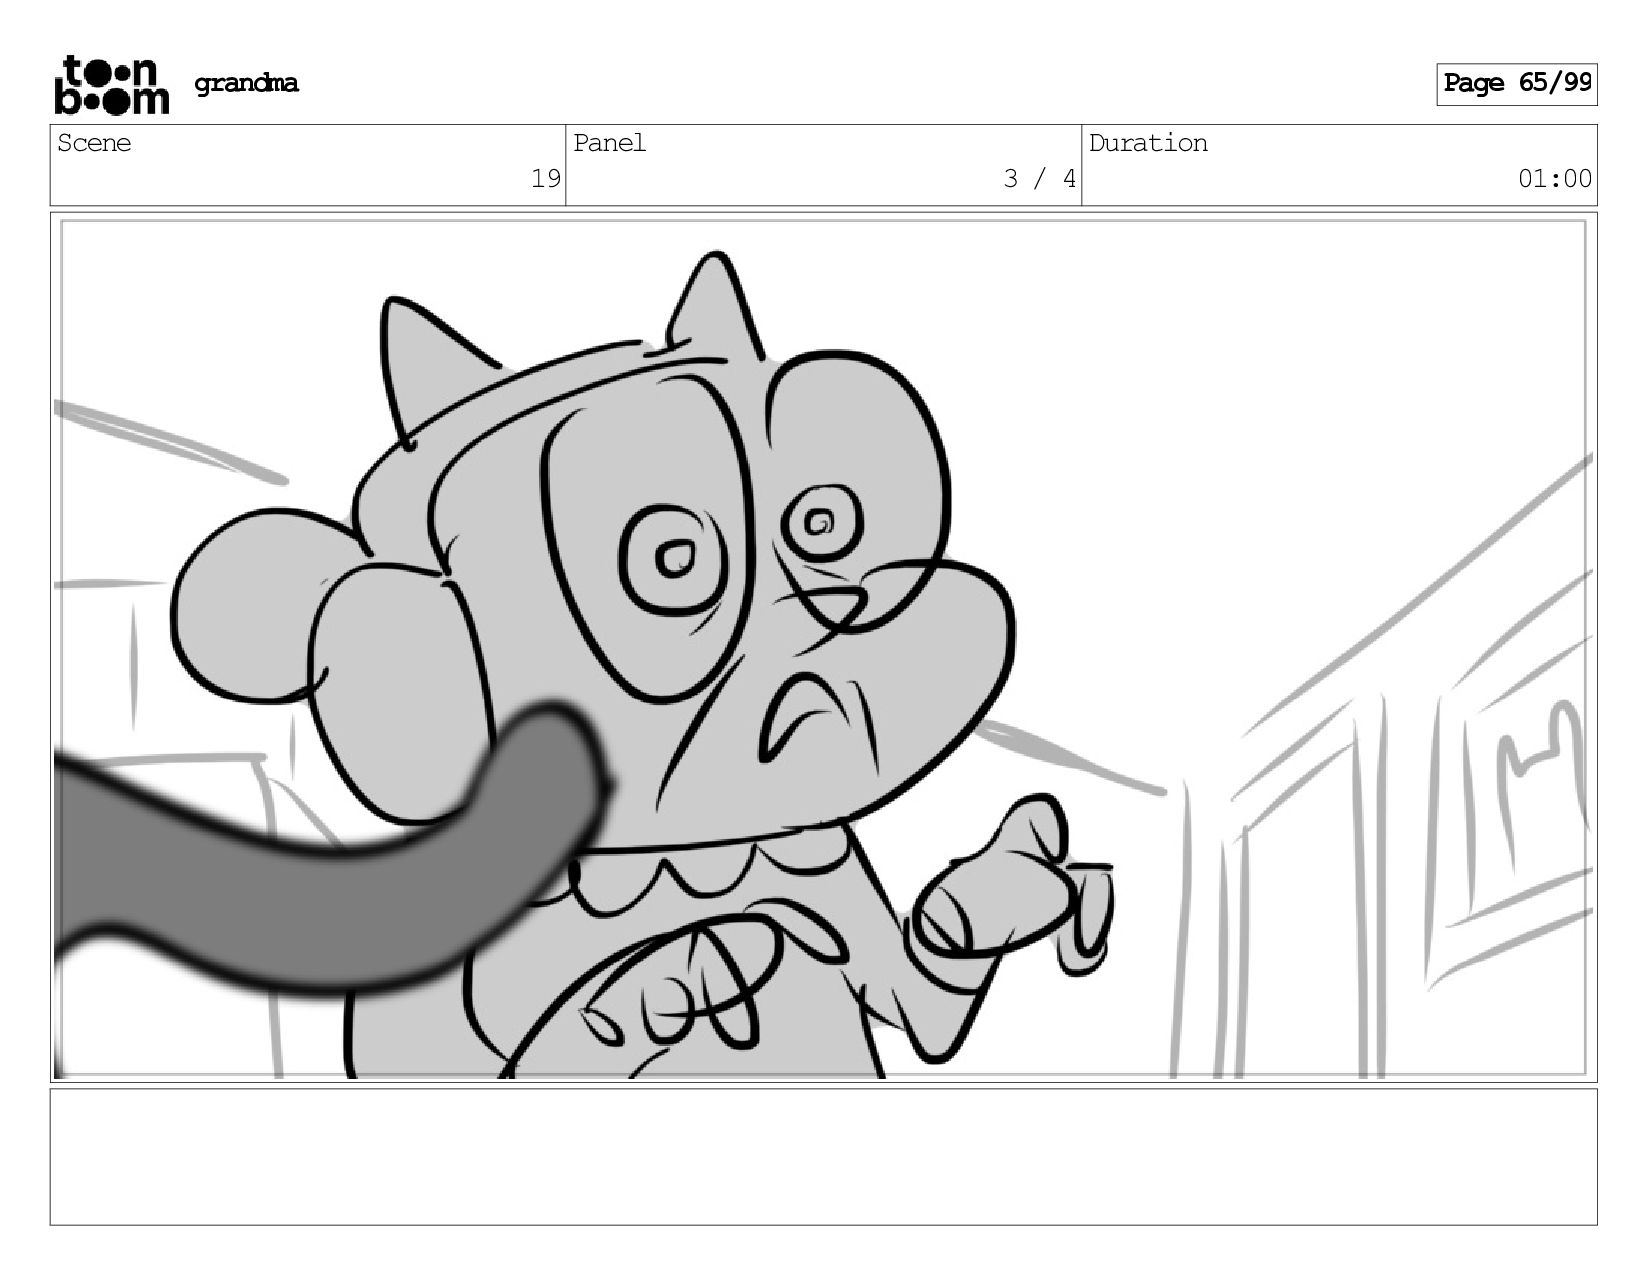Click the 'Panel' header label
1650x1275 pixels.
coord(609,143)
